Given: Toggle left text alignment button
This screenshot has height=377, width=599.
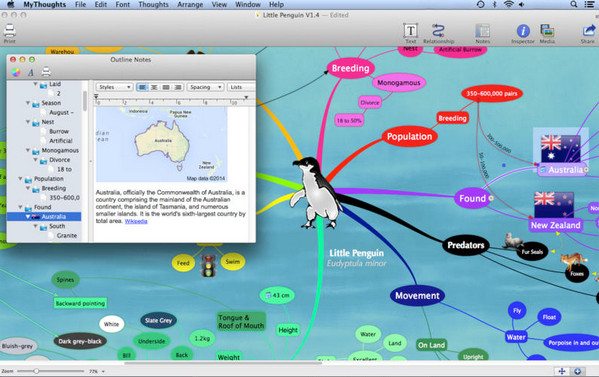Looking at the screenshot, I should click(x=142, y=87).
